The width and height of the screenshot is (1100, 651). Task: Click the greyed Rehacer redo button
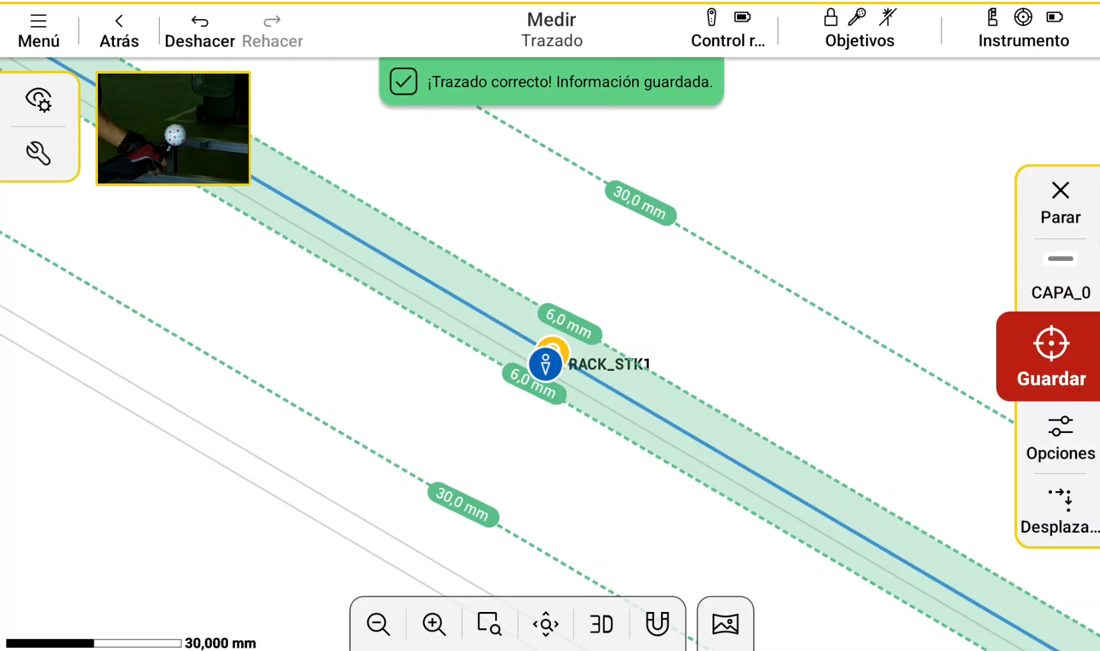point(272,31)
